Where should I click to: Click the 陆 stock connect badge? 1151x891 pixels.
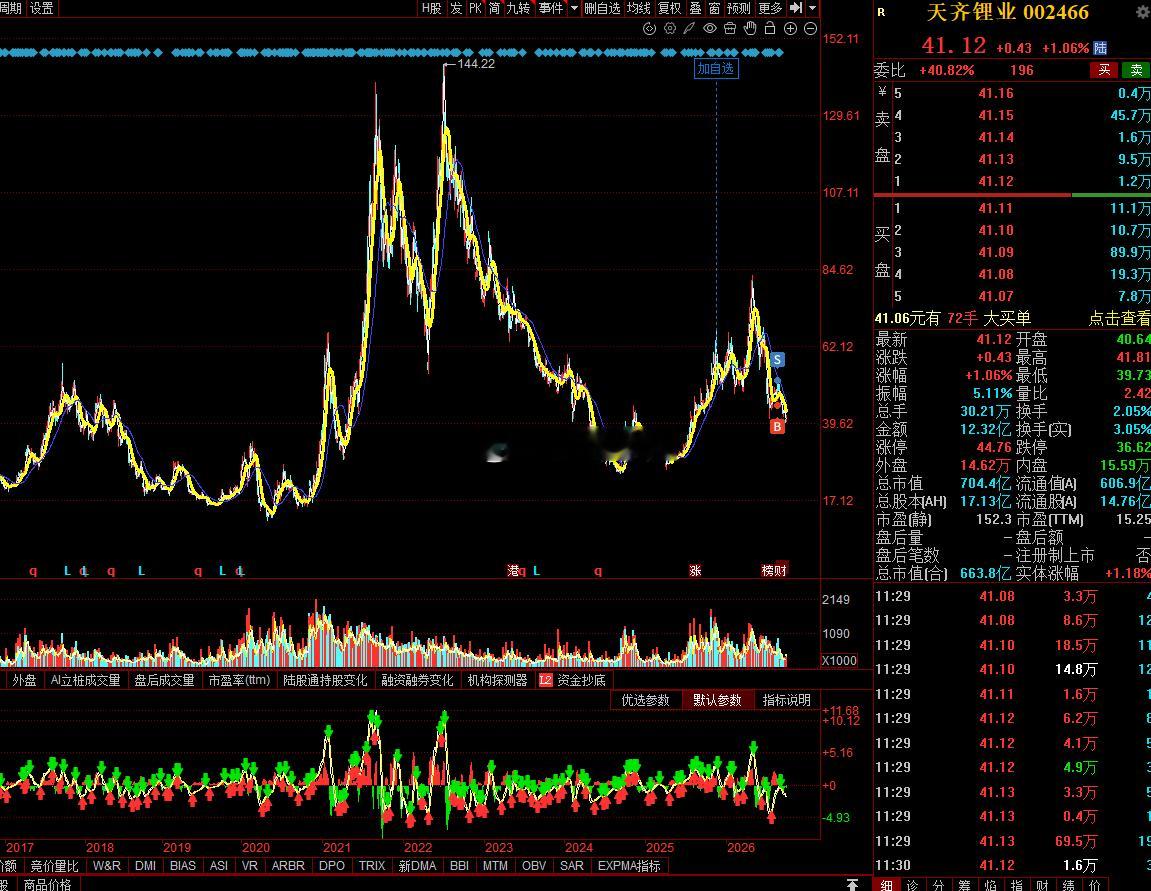point(1100,48)
